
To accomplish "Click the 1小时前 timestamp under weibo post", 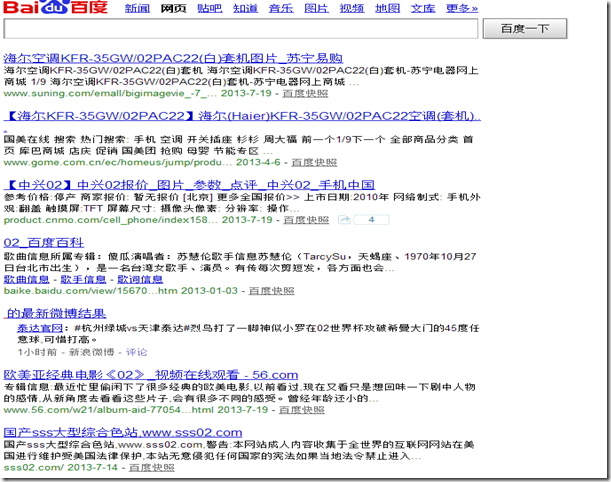I will point(37,352).
